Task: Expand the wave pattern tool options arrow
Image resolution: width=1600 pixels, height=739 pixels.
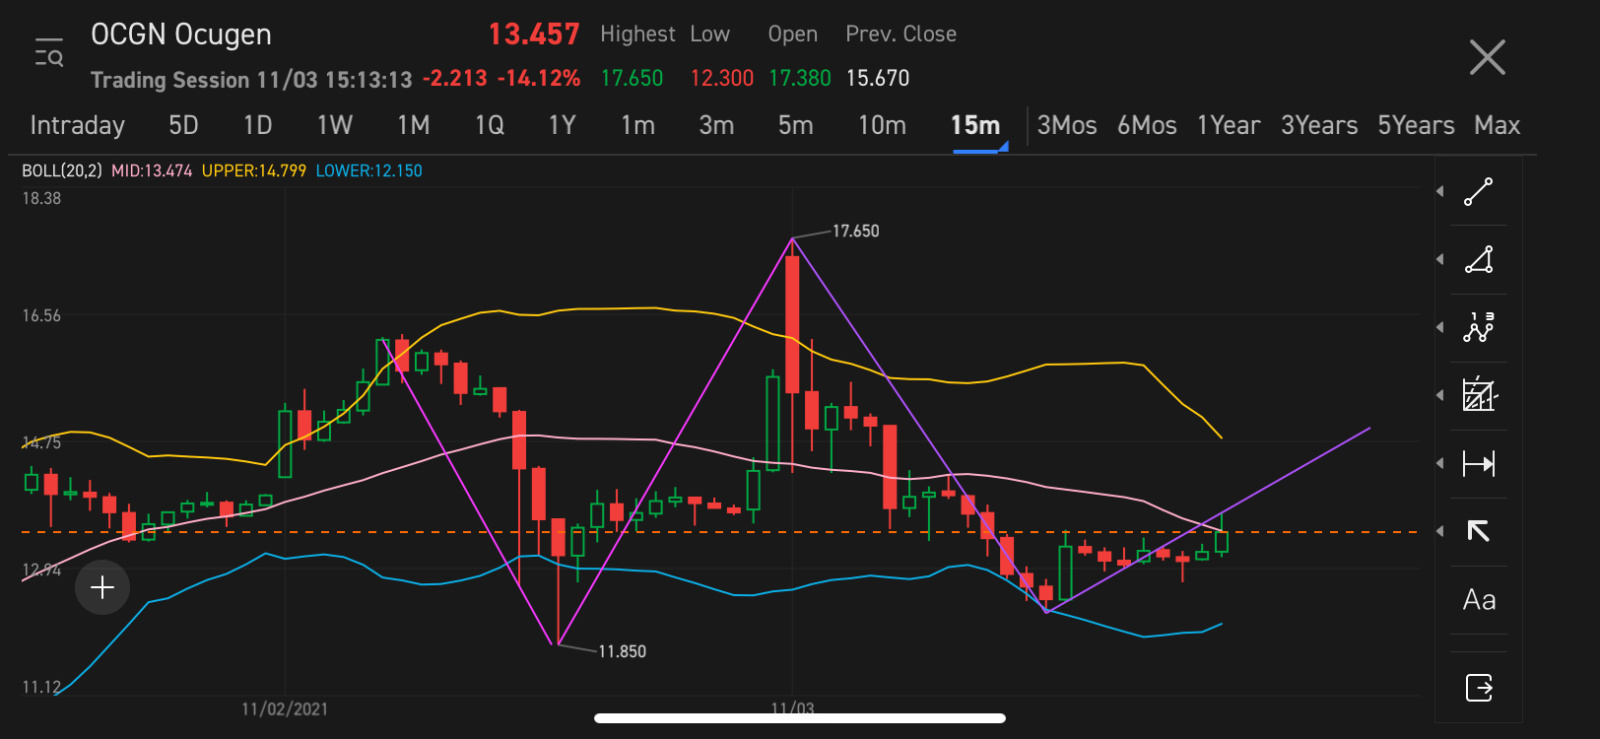Action: tap(1440, 327)
